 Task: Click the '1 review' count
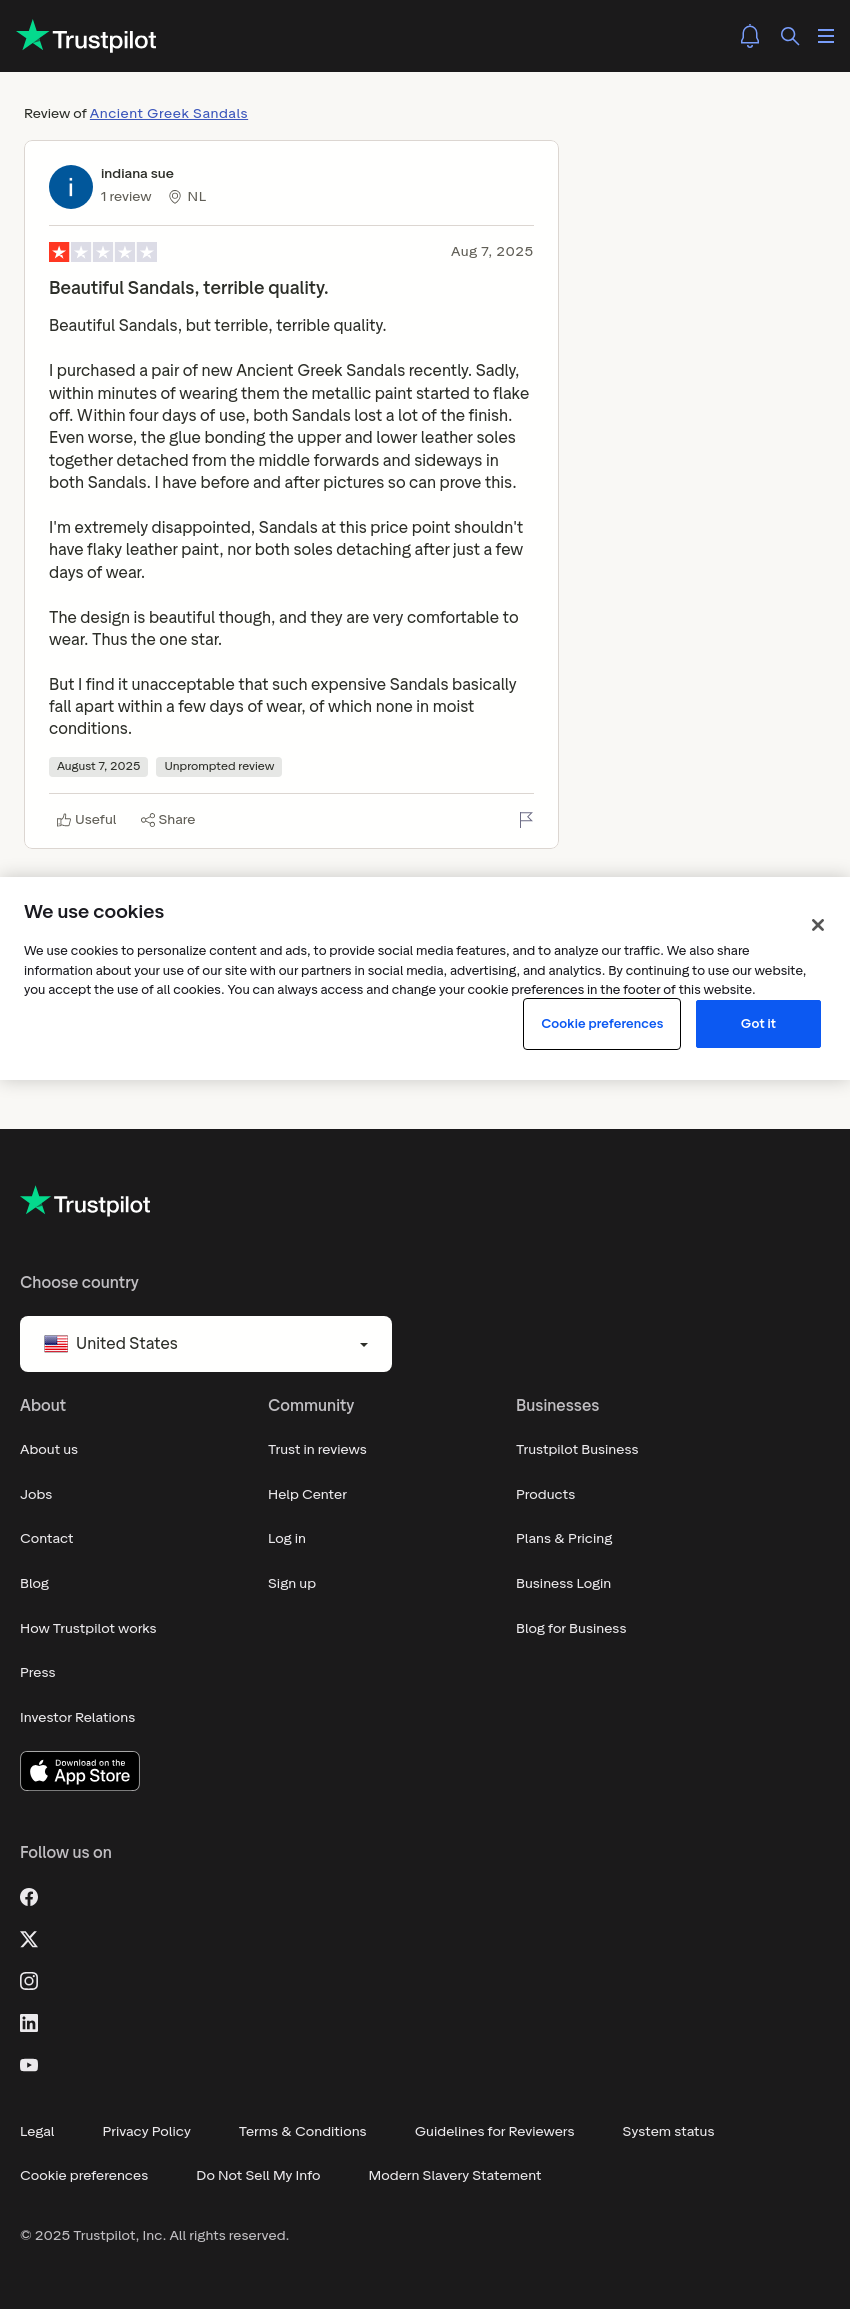[126, 197]
